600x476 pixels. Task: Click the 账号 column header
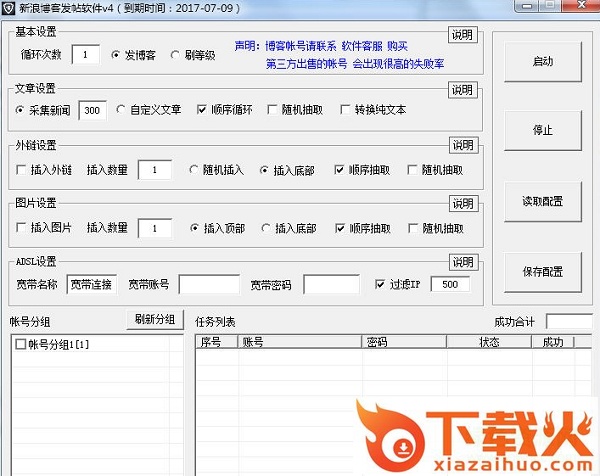300,342
